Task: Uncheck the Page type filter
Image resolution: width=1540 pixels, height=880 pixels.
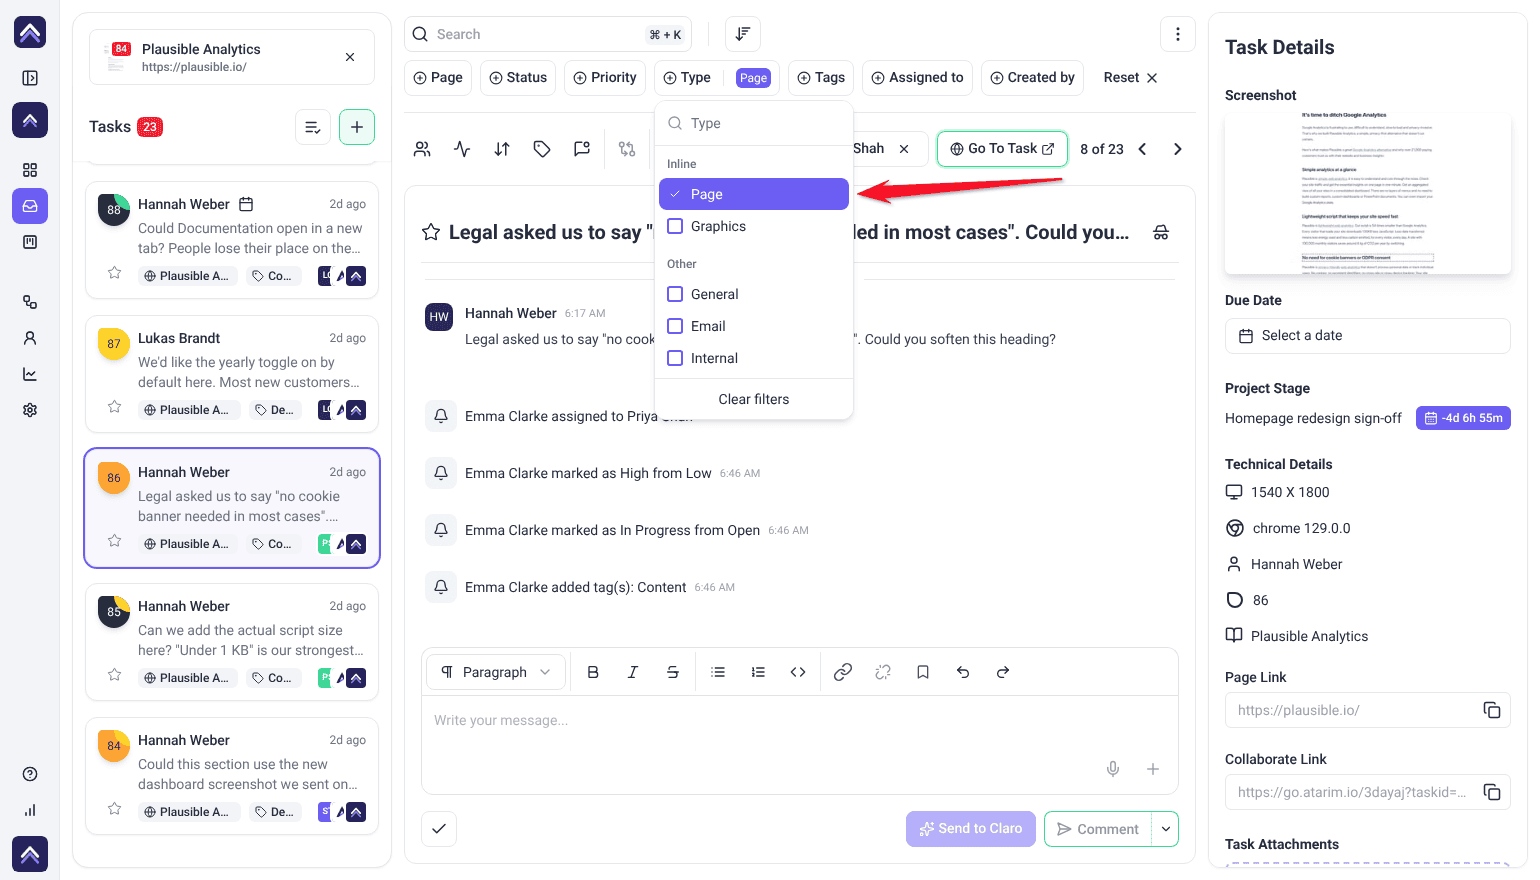Action: tap(754, 194)
